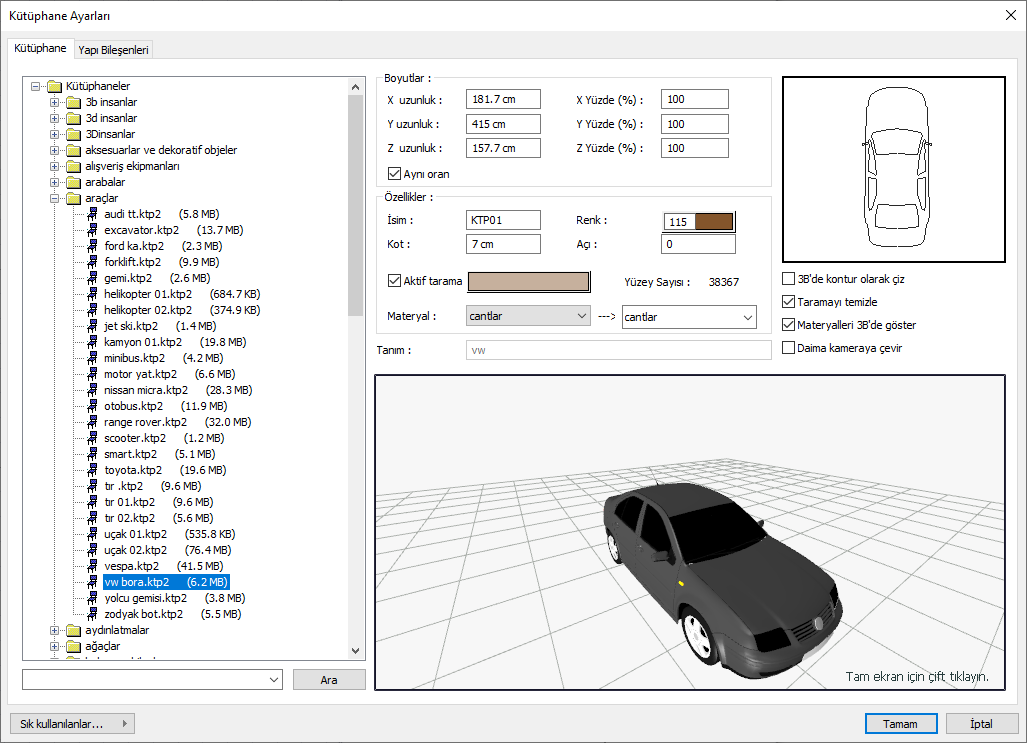Click the range rover.ktp2 object icon
This screenshot has height=743, width=1027.
coord(94,422)
